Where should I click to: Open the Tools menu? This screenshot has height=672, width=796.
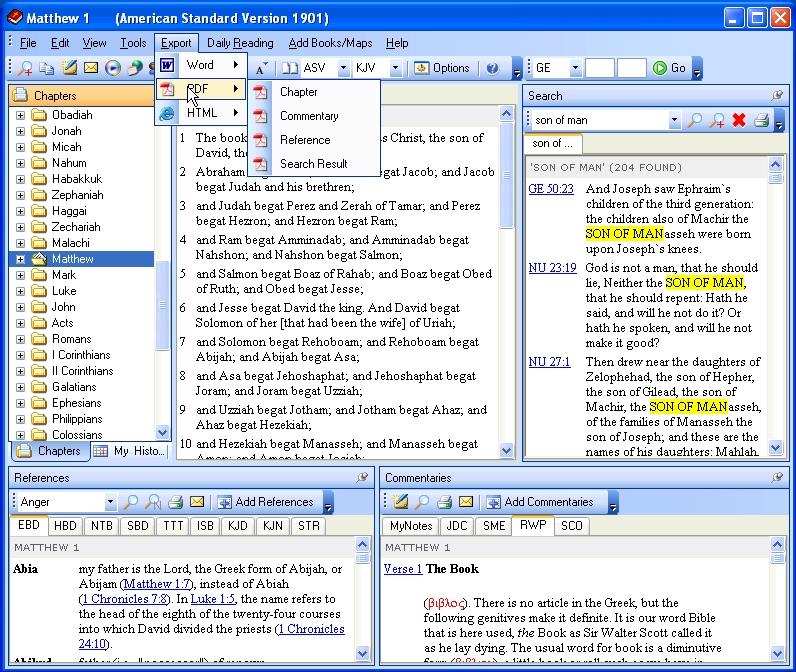coord(133,43)
